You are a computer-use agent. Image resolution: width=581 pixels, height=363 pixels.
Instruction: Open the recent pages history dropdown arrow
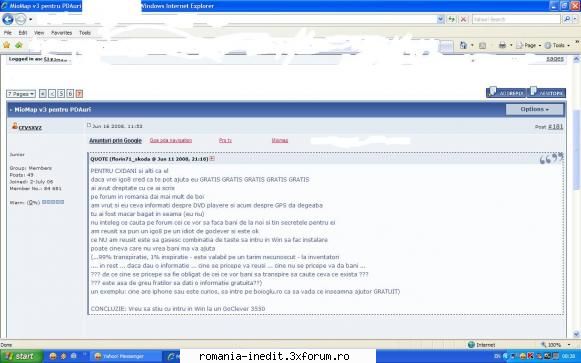click(x=30, y=19)
